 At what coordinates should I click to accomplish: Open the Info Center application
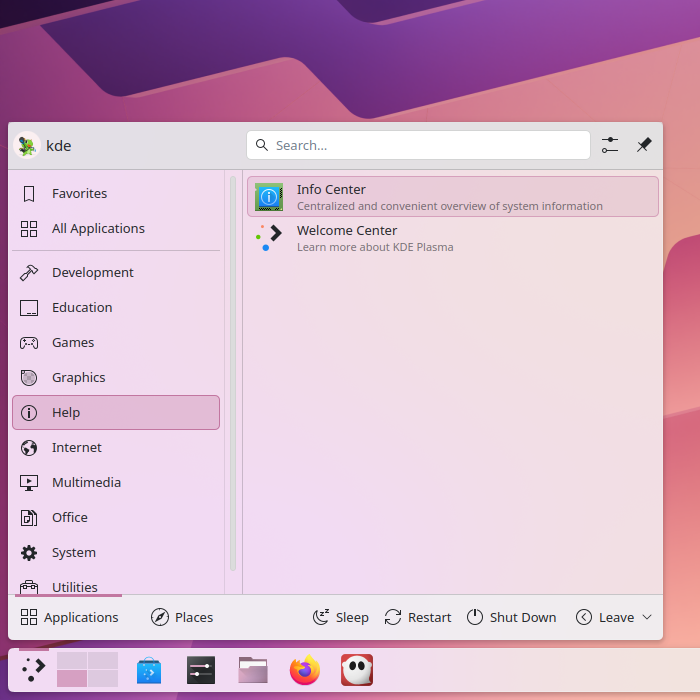coord(453,197)
